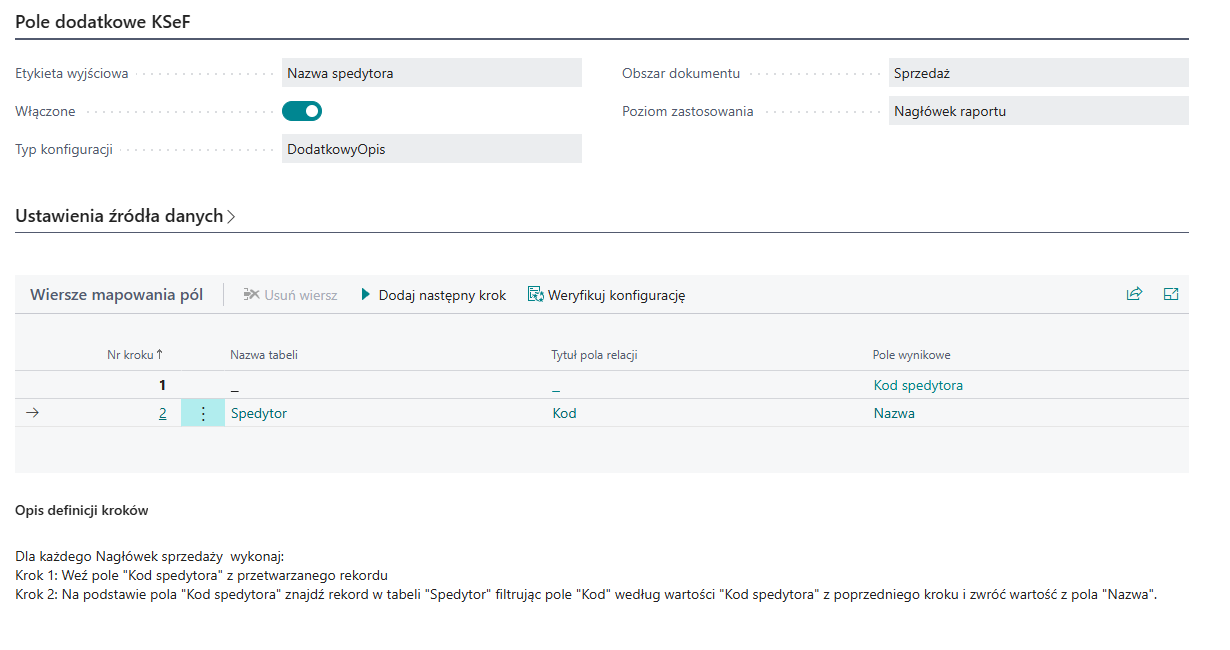The height and width of the screenshot is (650, 1230).
Task: Expand Ustawienia źródła danych section
Action: pyautogui.click(x=125, y=216)
